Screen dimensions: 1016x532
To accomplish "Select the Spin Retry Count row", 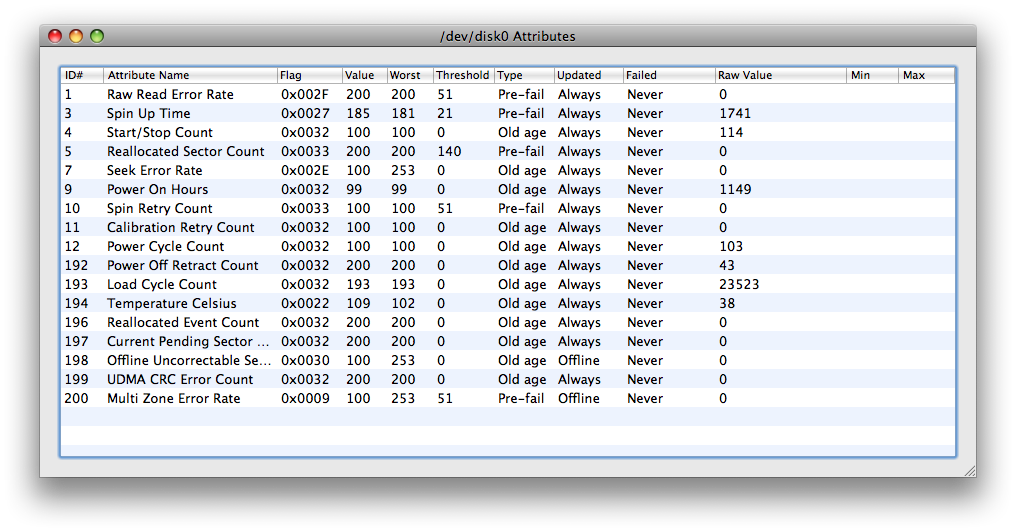I will (508, 209).
